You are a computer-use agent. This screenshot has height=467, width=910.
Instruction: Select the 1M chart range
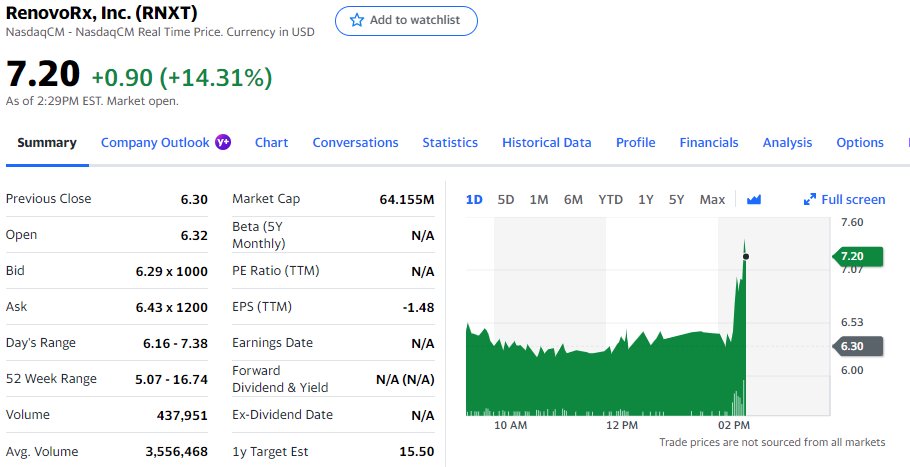tap(539, 200)
